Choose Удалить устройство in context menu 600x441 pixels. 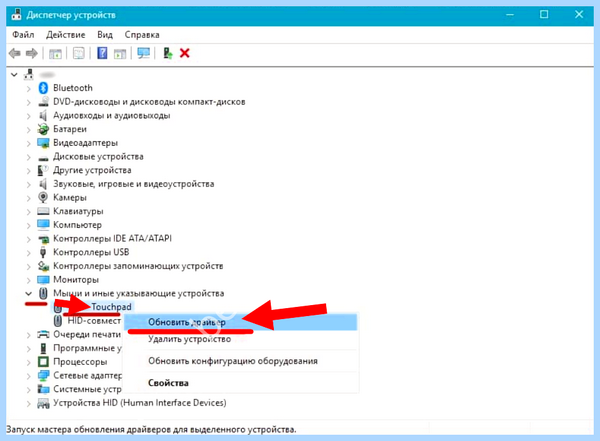(x=240, y=339)
